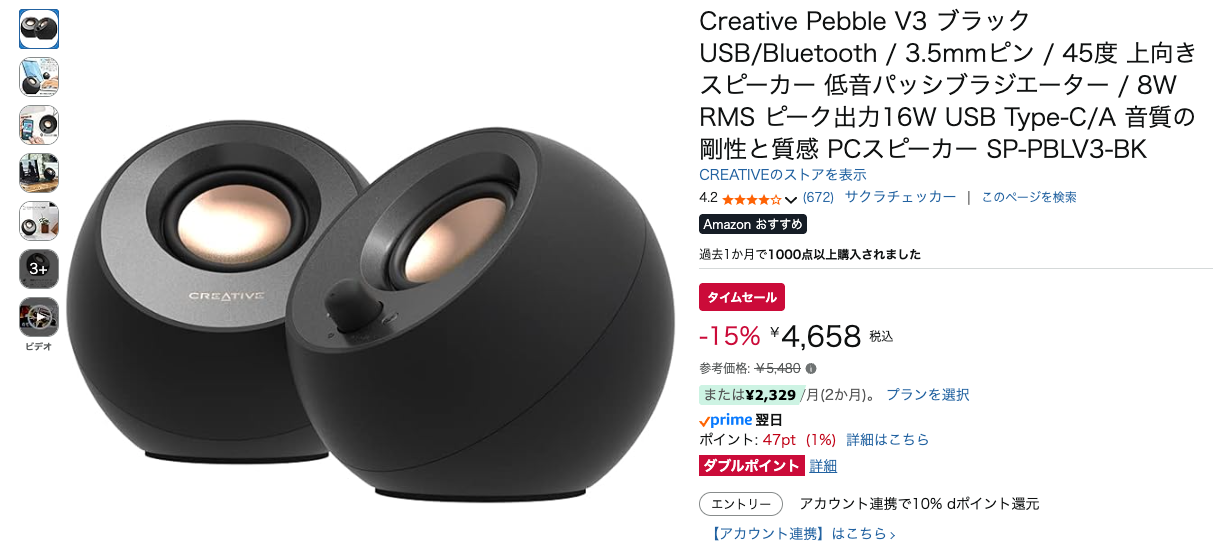Image resolution: width=1225 pixels, height=552 pixels.
Task: Click the star rating icons
Action: 751,198
